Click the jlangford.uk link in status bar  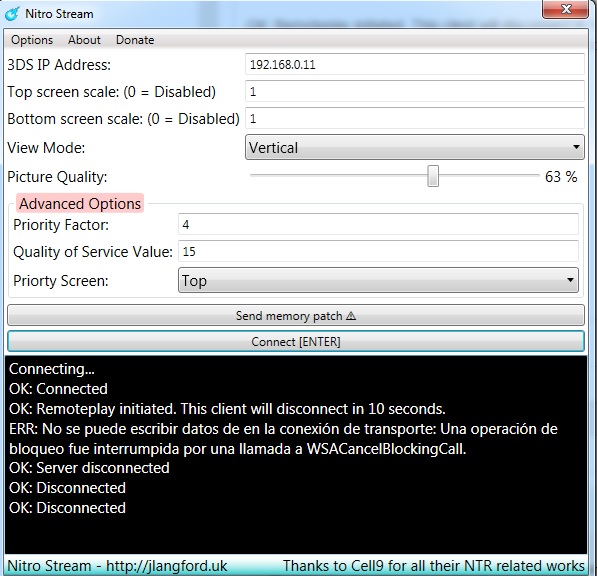[x=166, y=566]
